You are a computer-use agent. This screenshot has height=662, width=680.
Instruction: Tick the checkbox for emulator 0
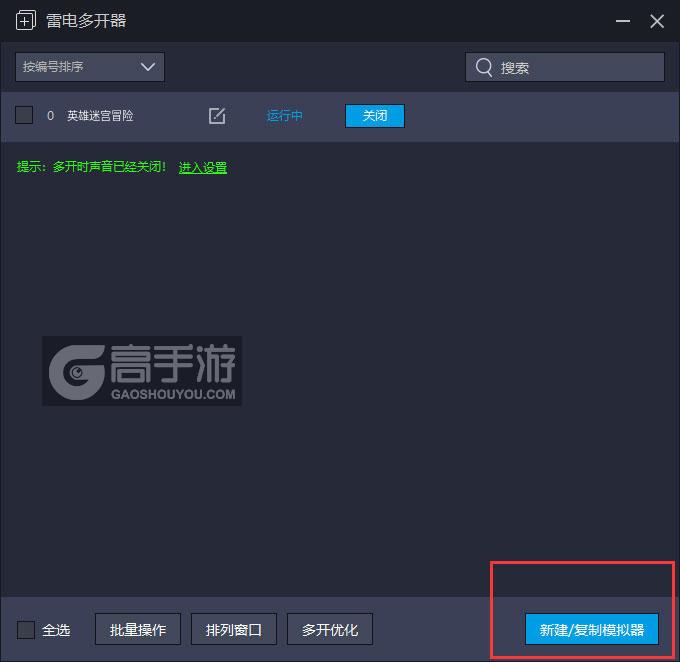tap(25, 116)
